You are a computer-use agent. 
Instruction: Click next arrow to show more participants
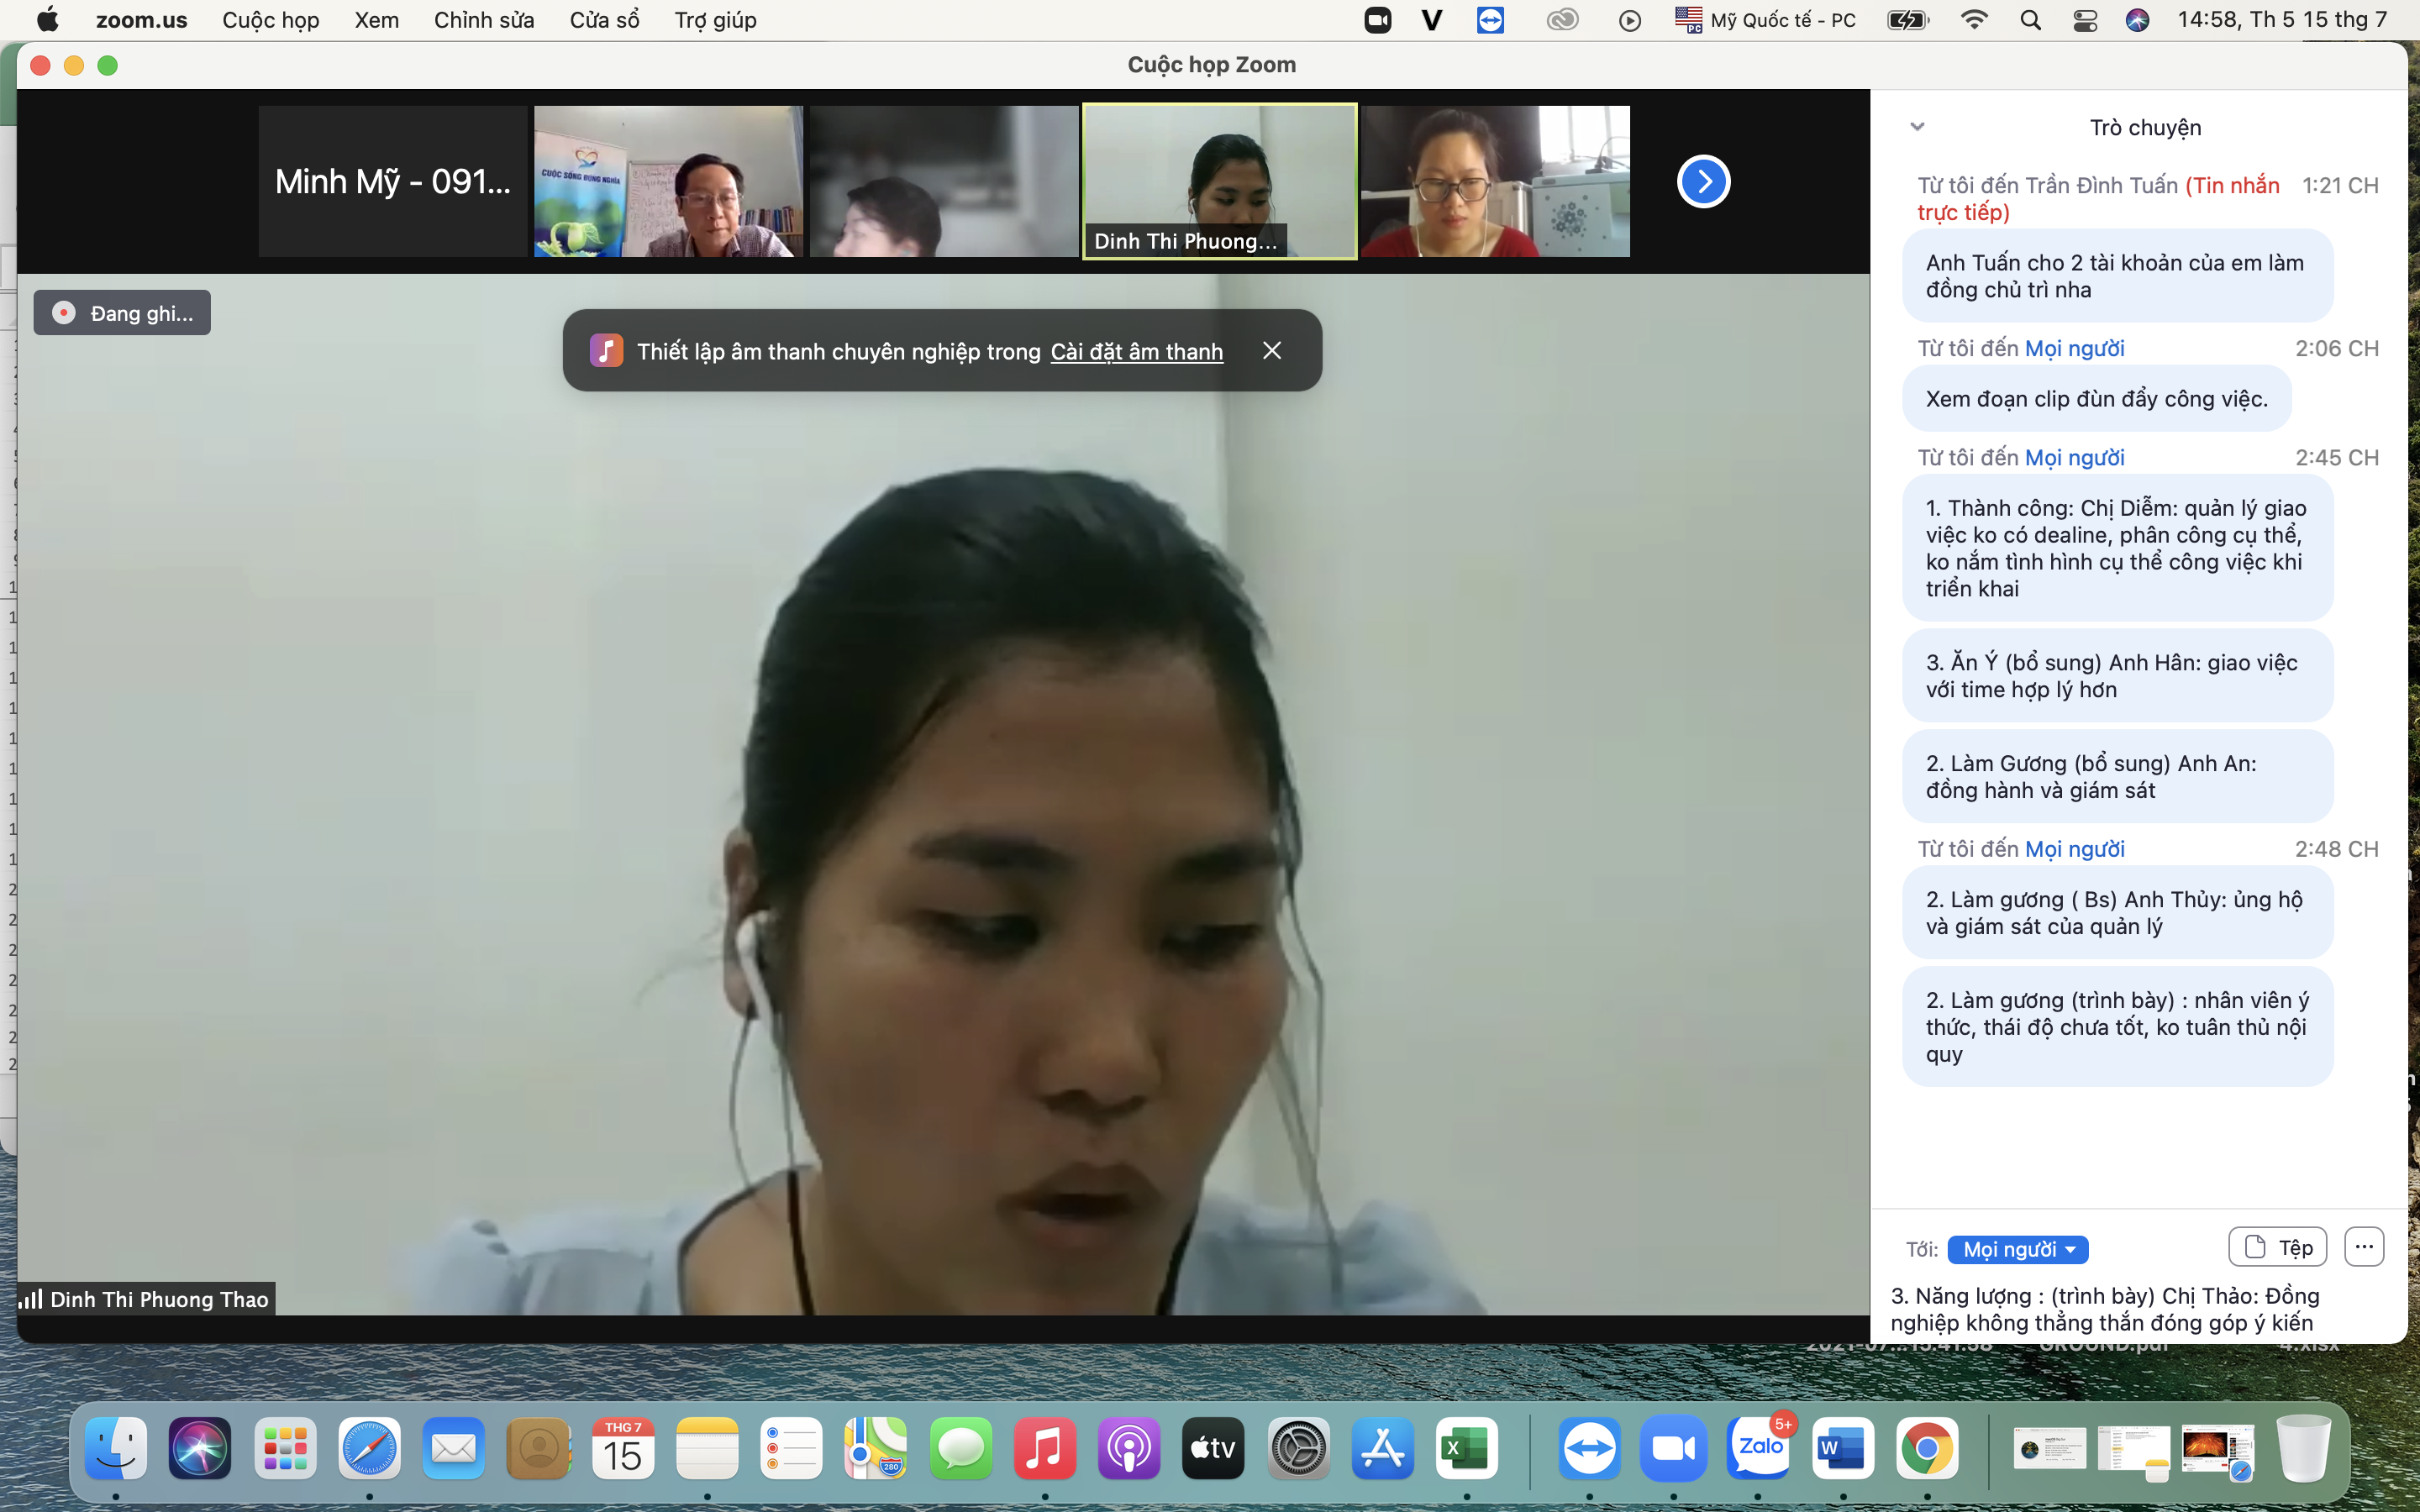1703,182
